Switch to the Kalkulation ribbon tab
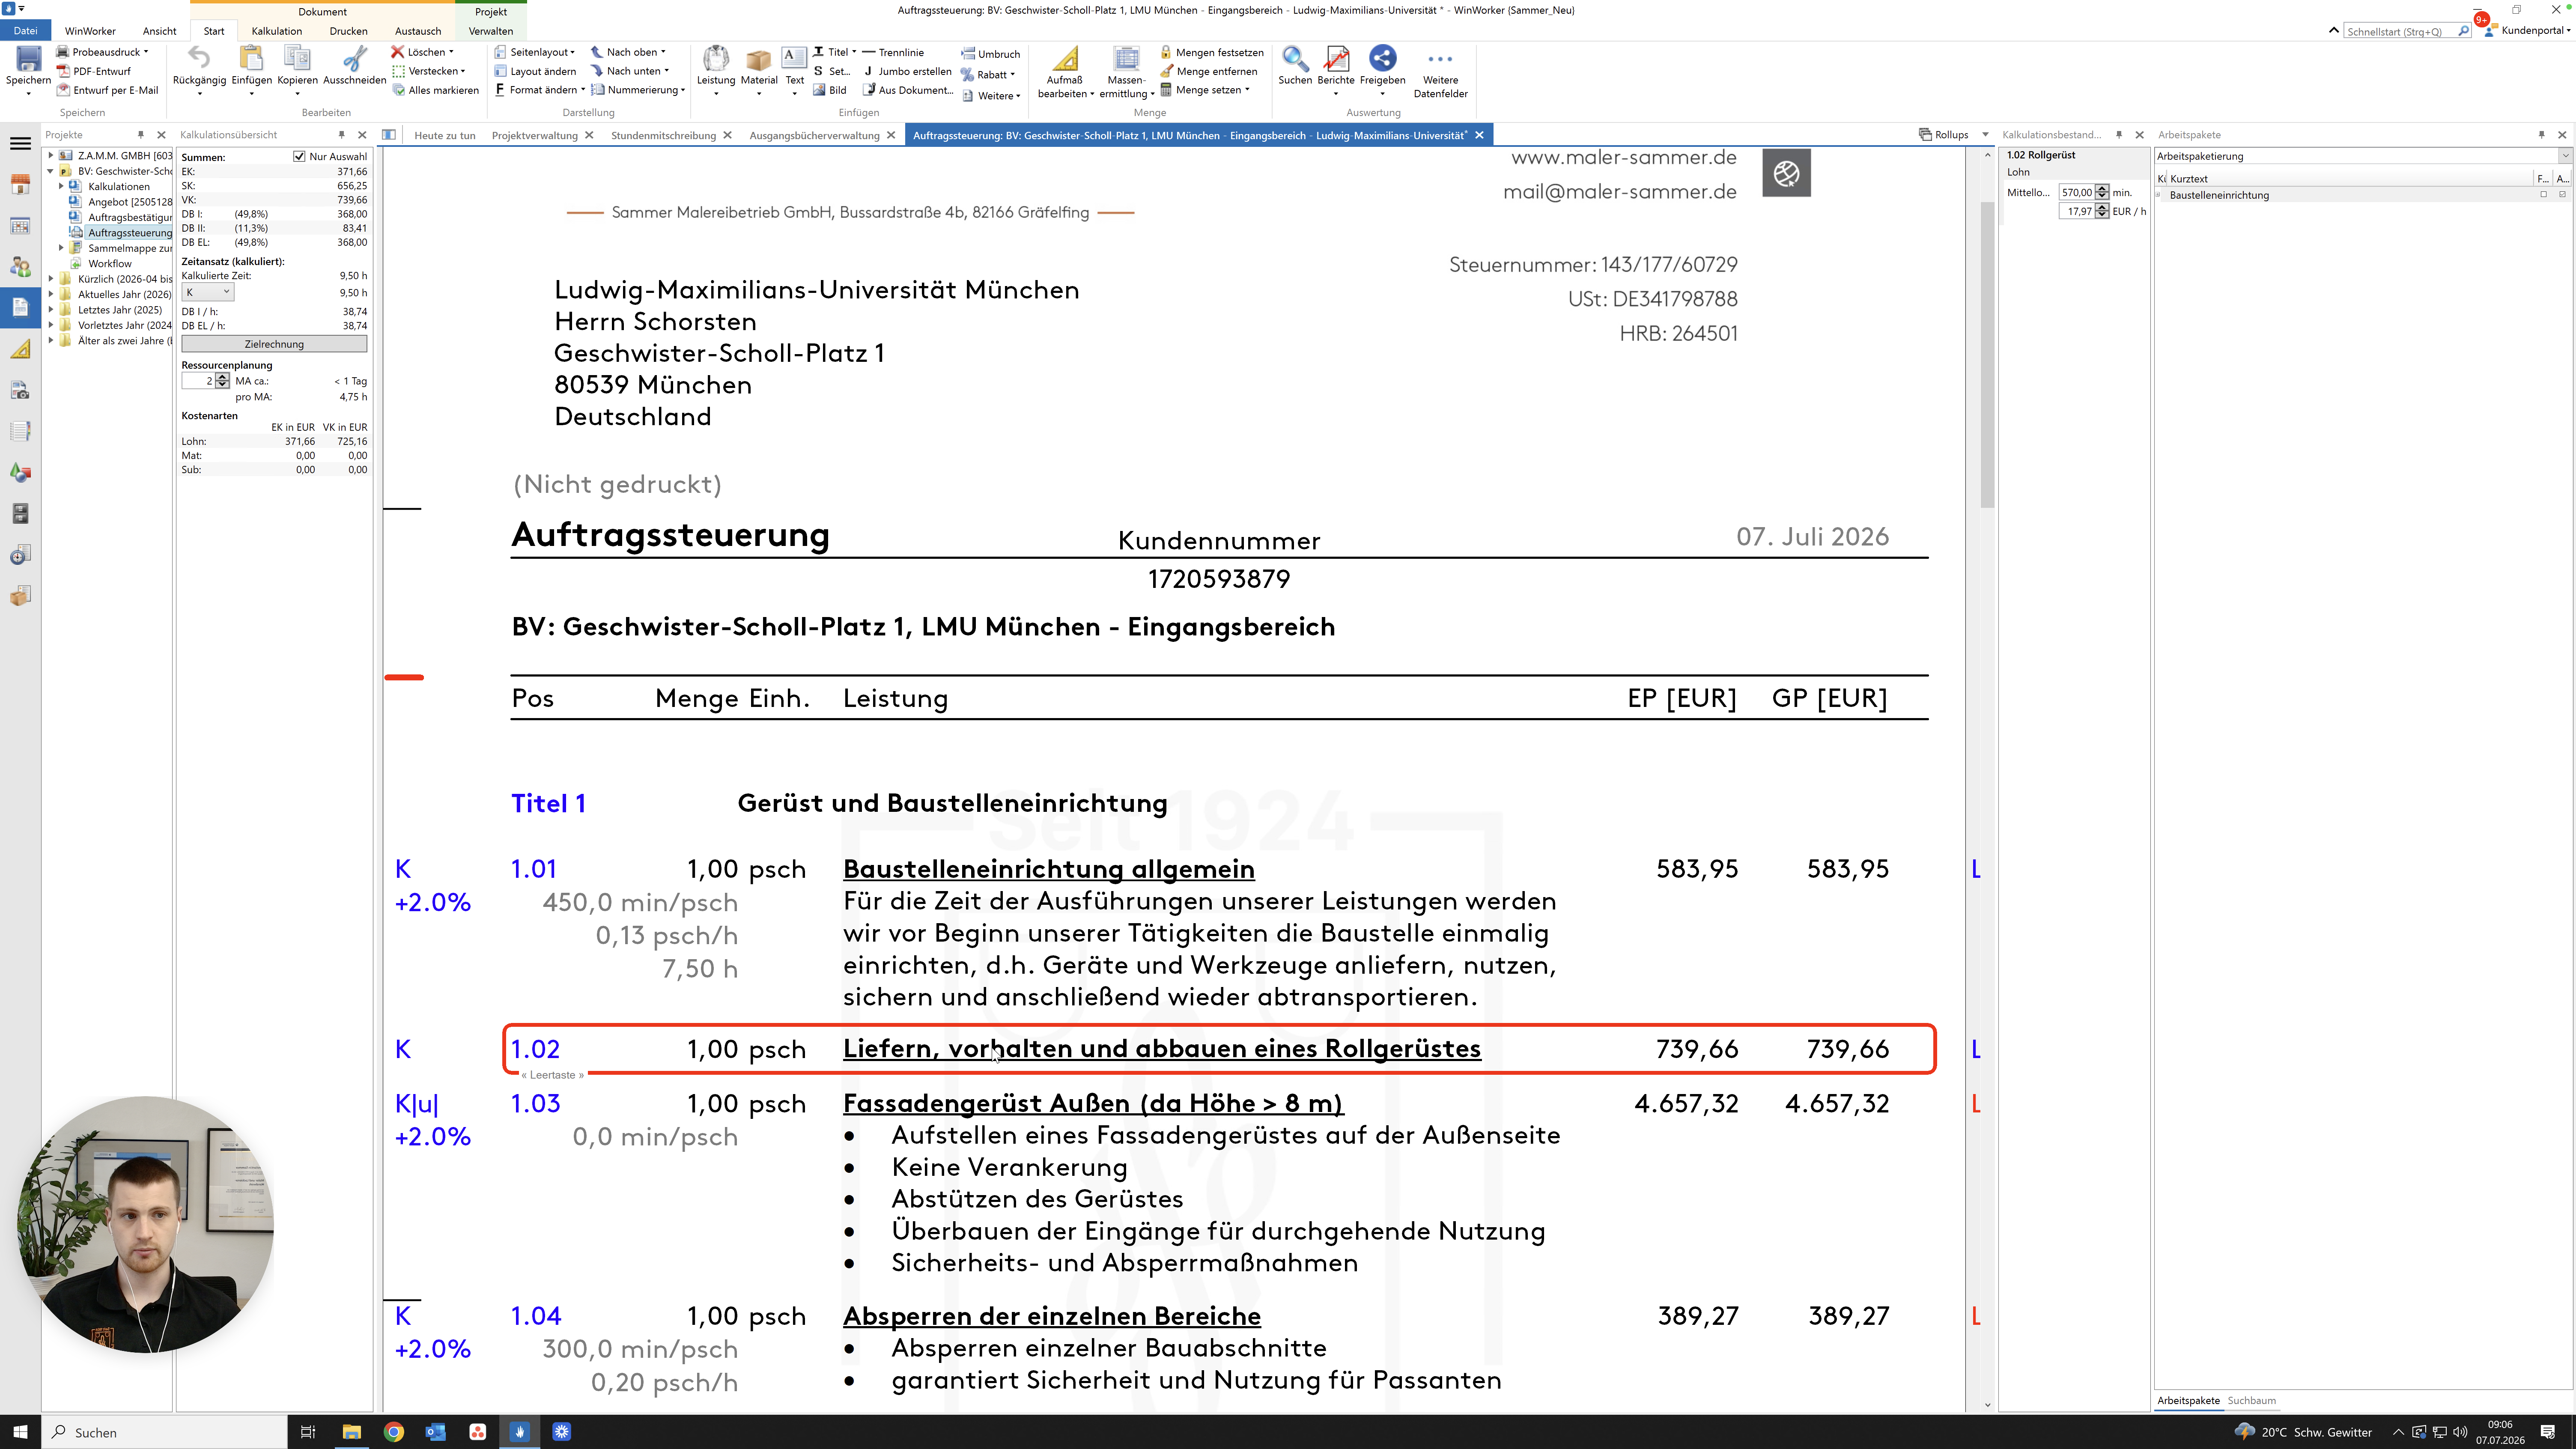The height and width of the screenshot is (1449, 2576). click(x=276, y=31)
